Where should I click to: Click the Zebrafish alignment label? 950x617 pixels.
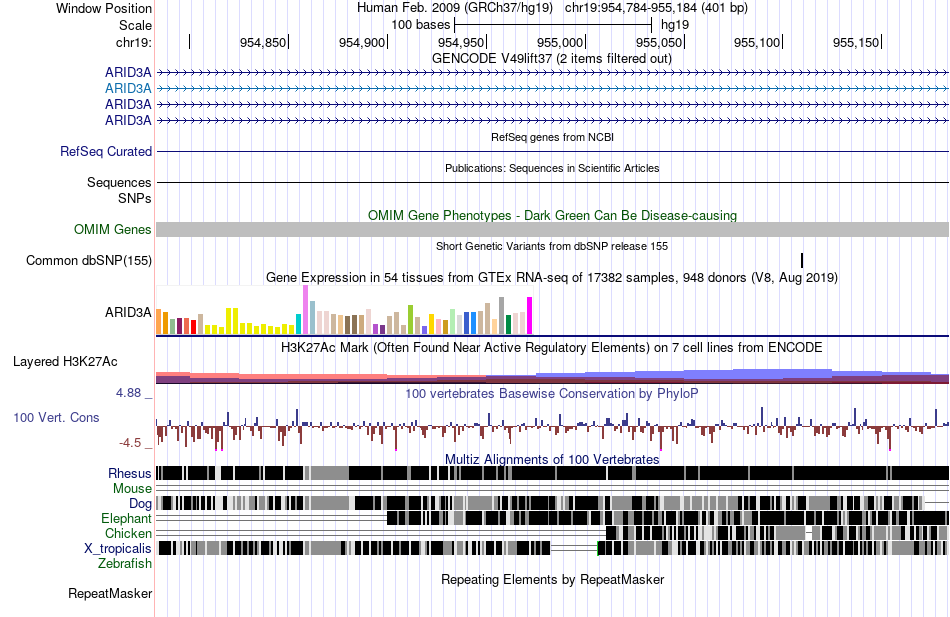pos(125,564)
